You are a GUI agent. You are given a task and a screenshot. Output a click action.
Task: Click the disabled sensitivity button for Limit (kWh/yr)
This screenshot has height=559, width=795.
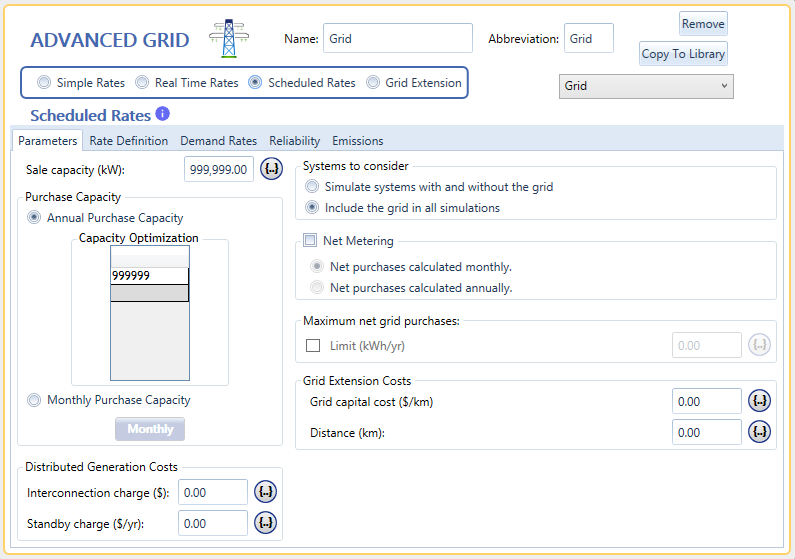pyautogui.click(x=760, y=345)
